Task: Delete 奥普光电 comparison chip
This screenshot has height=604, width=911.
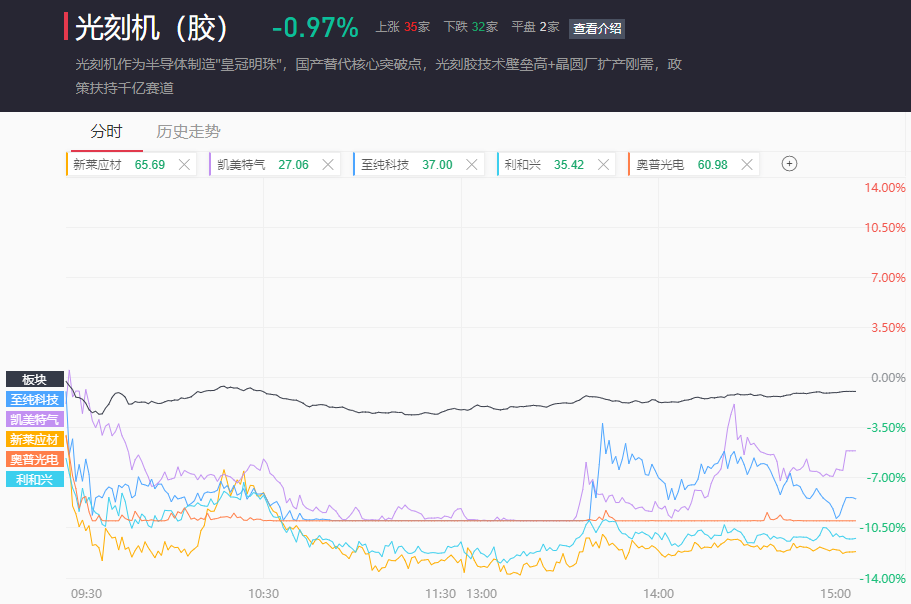Action: [746, 165]
